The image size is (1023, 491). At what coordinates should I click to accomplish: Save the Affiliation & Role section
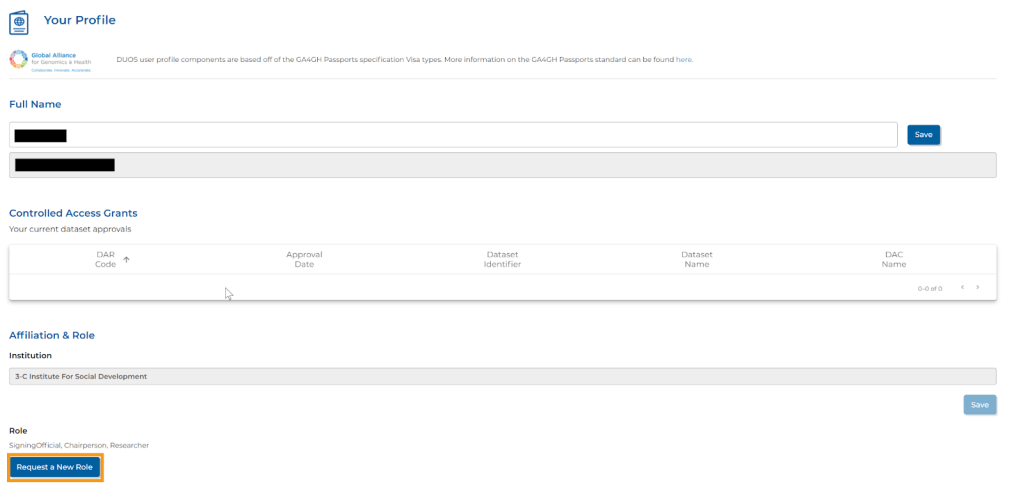pyautogui.click(x=979, y=405)
